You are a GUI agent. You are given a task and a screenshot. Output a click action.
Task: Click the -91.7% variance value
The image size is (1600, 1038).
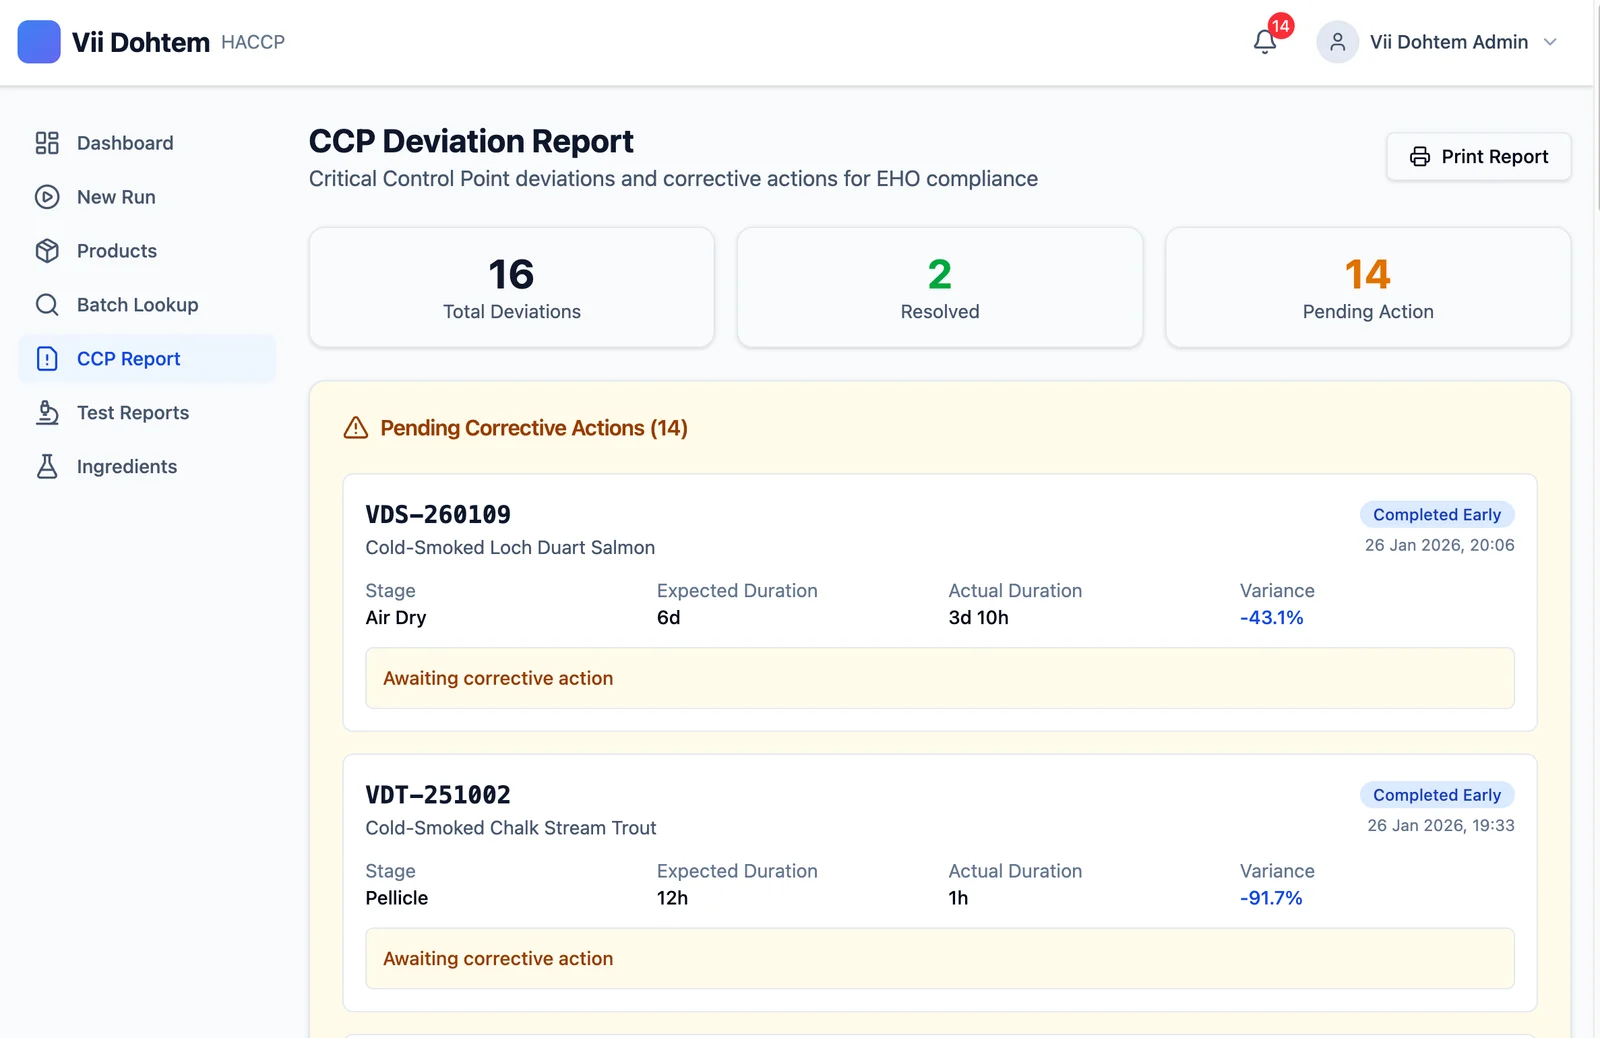1271,898
